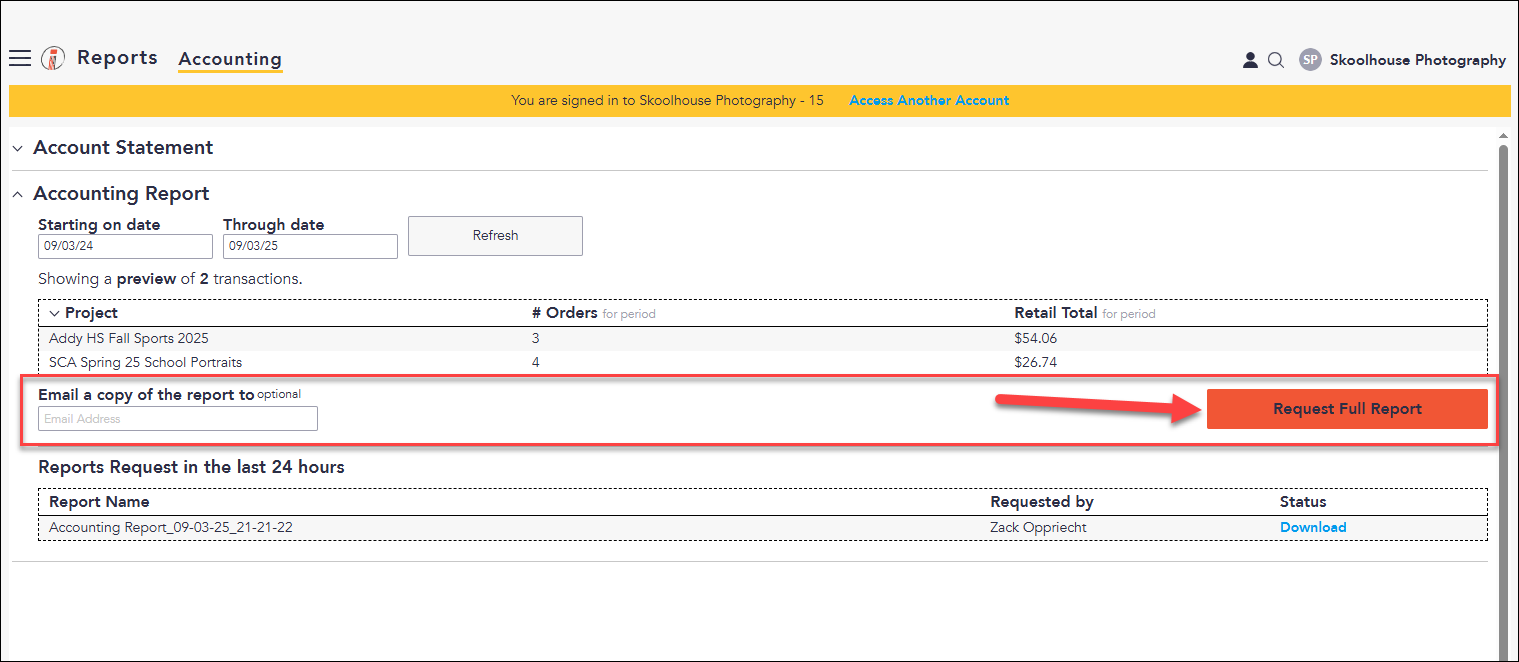Select the Addy HS Fall Sports 2025 row
This screenshot has width=1519, height=662.
pos(763,339)
